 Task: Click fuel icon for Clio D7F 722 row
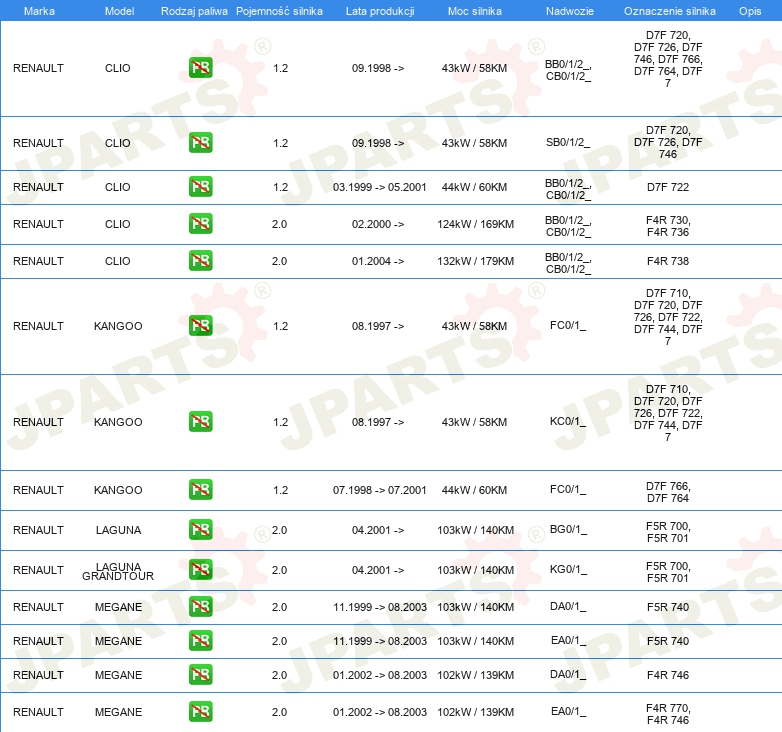(x=201, y=187)
